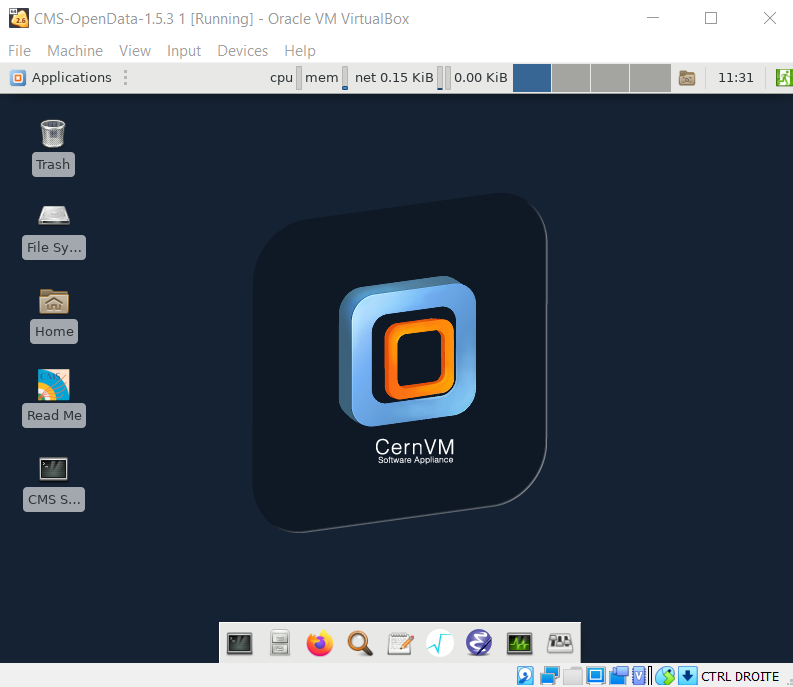This screenshot has width=793, height=687.
Task: Click the clock showing 11:31
Action: click(735, 78)
